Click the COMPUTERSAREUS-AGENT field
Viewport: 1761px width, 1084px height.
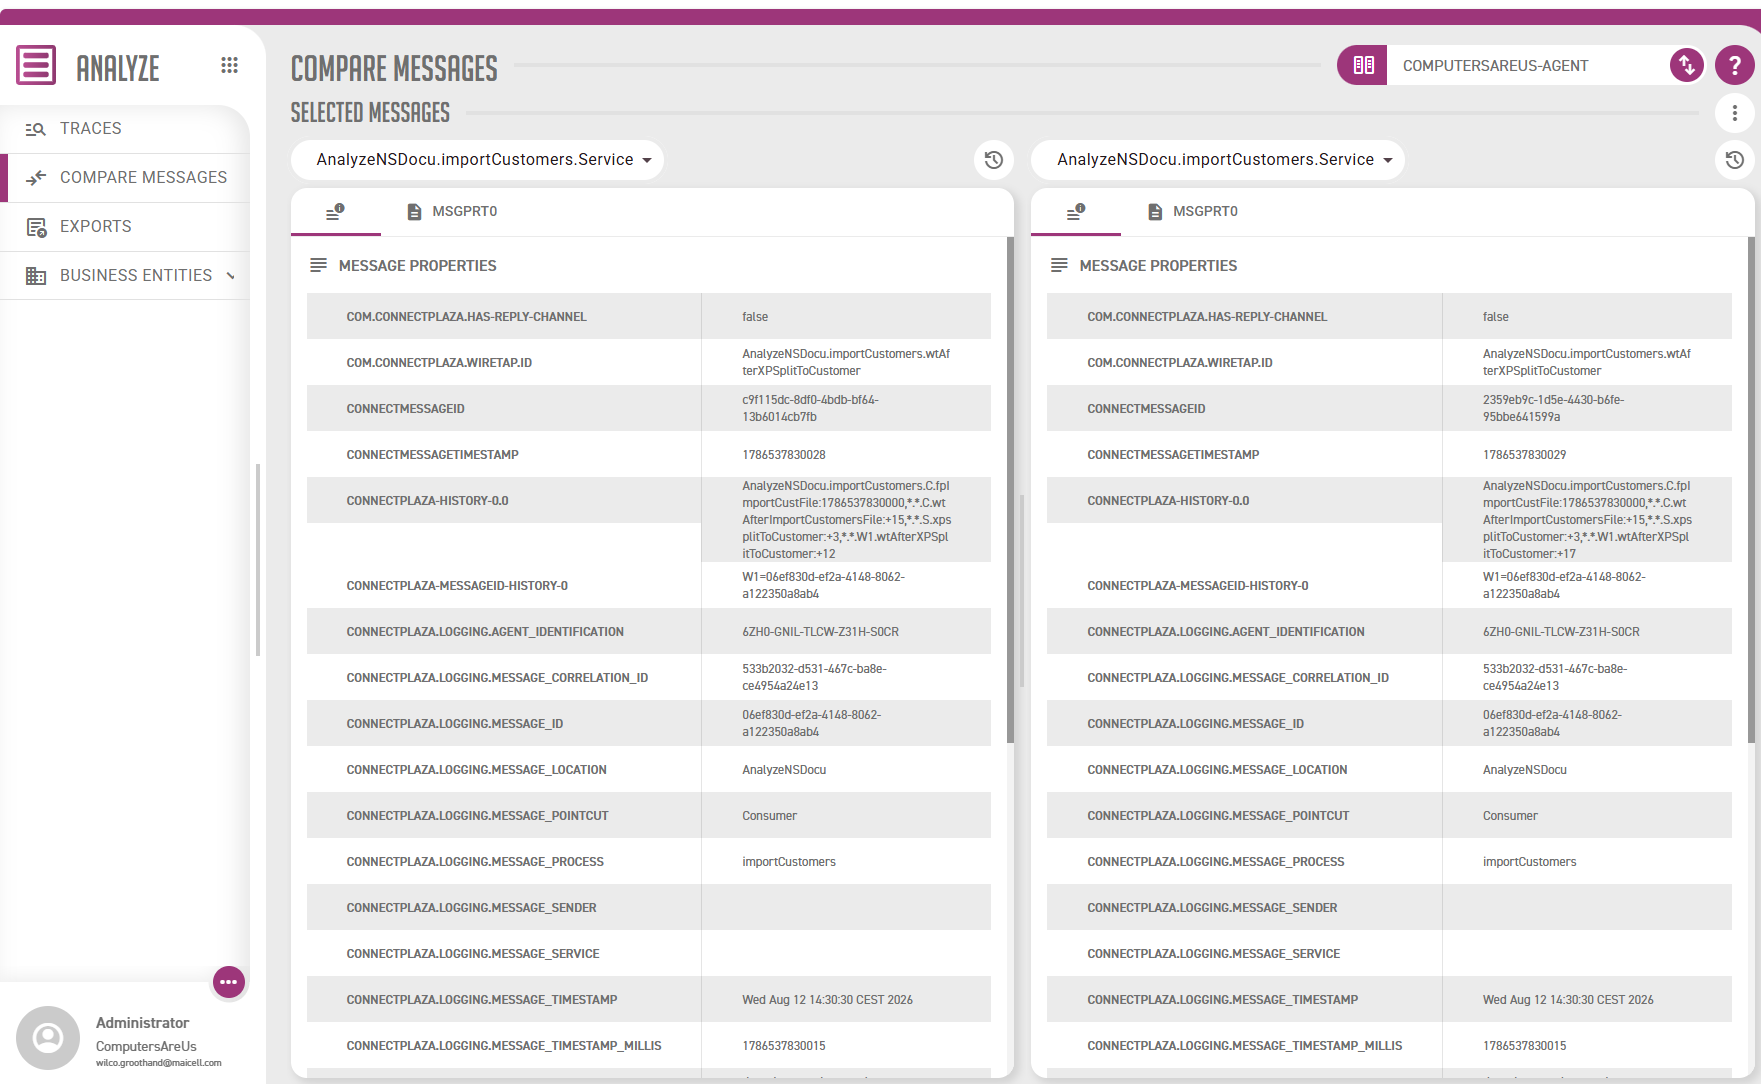point(1528,65)
